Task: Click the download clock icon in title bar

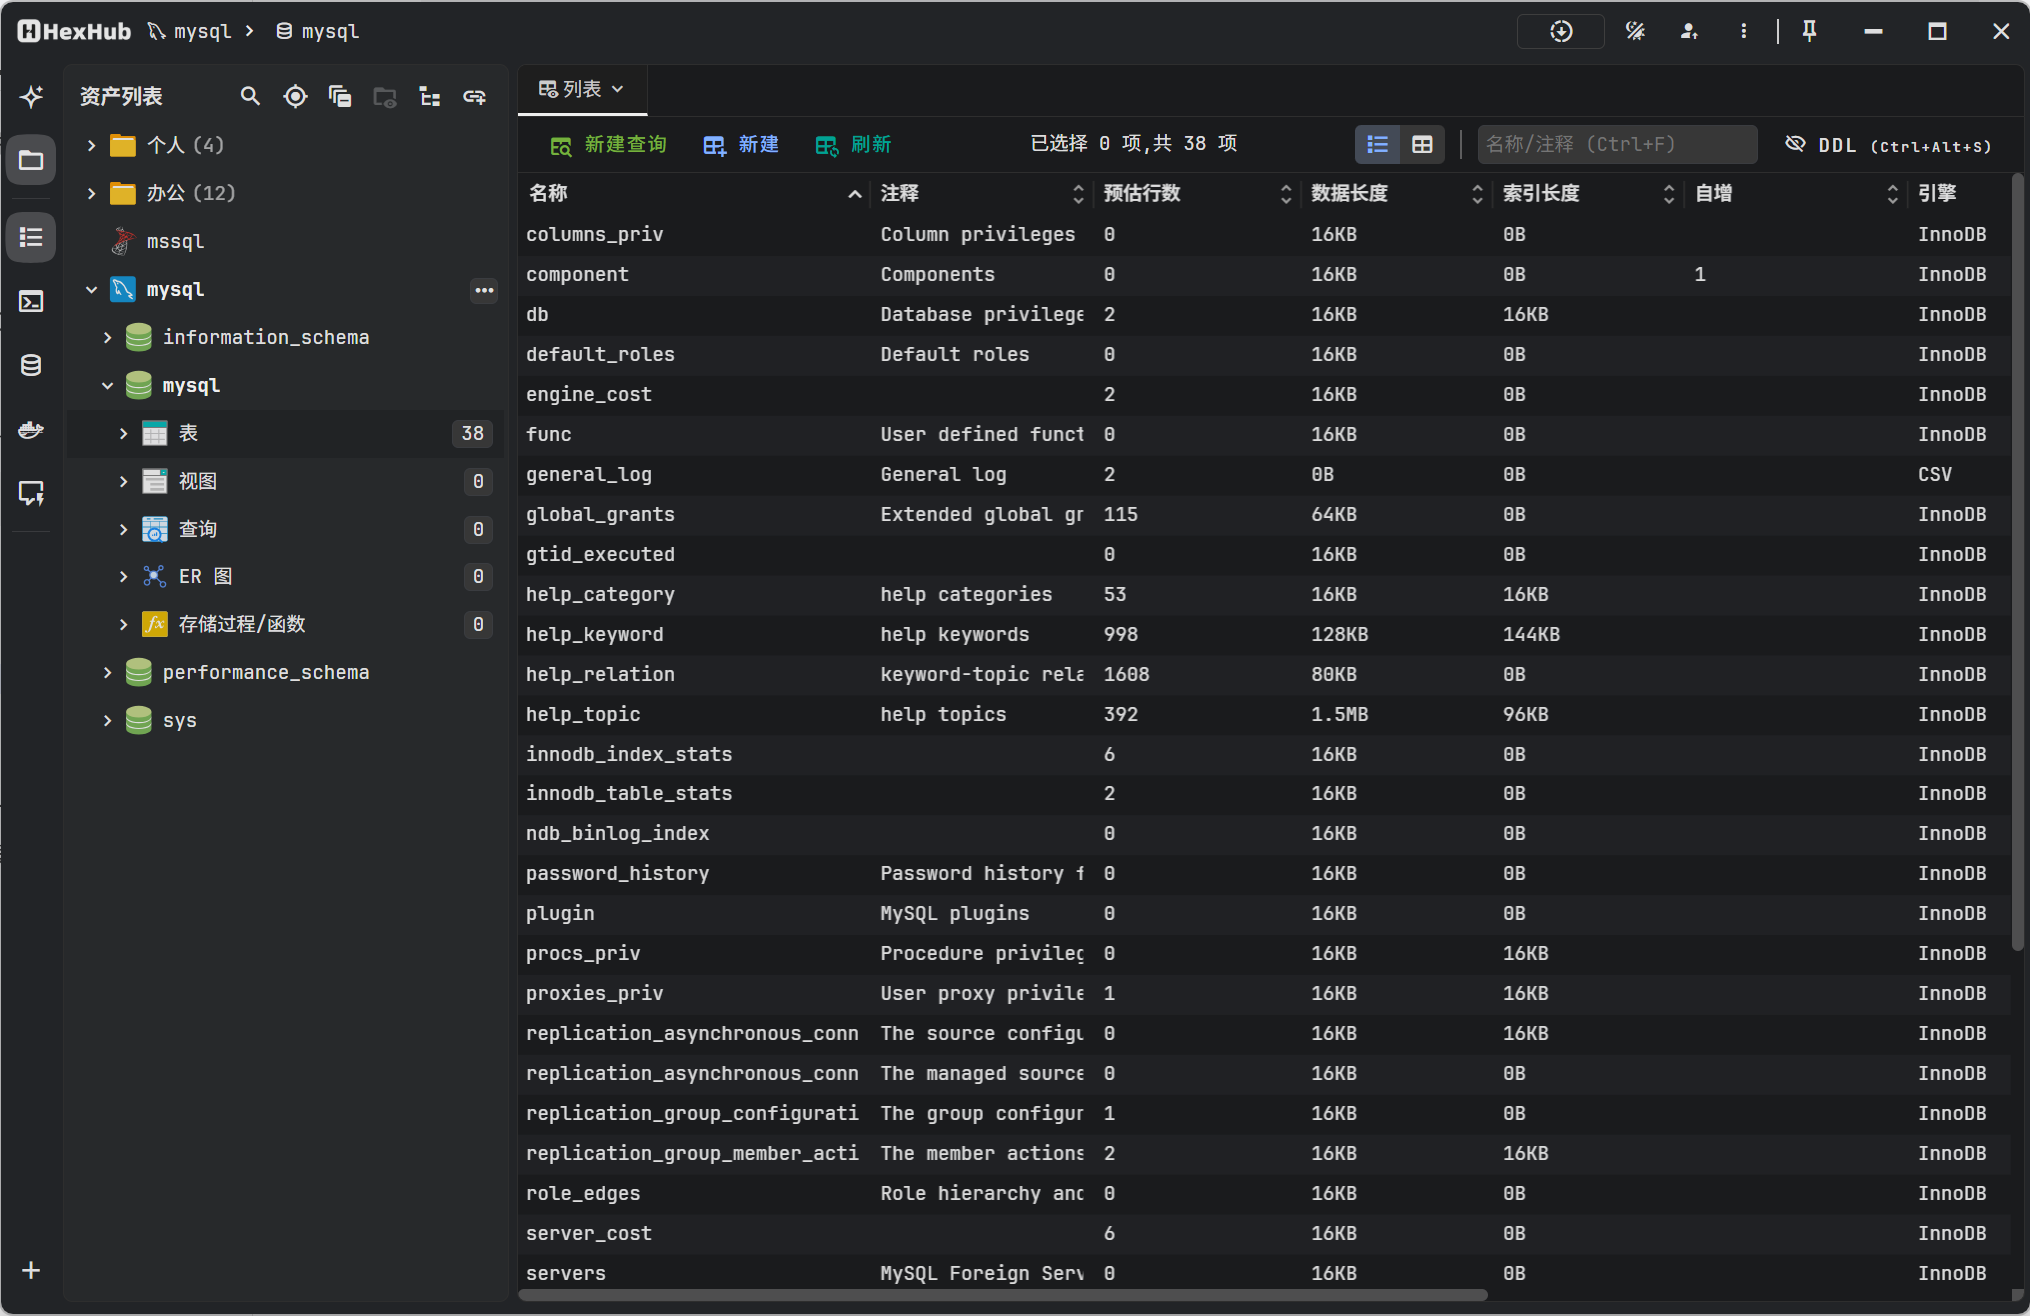Action: click(x=1561, y=31)
